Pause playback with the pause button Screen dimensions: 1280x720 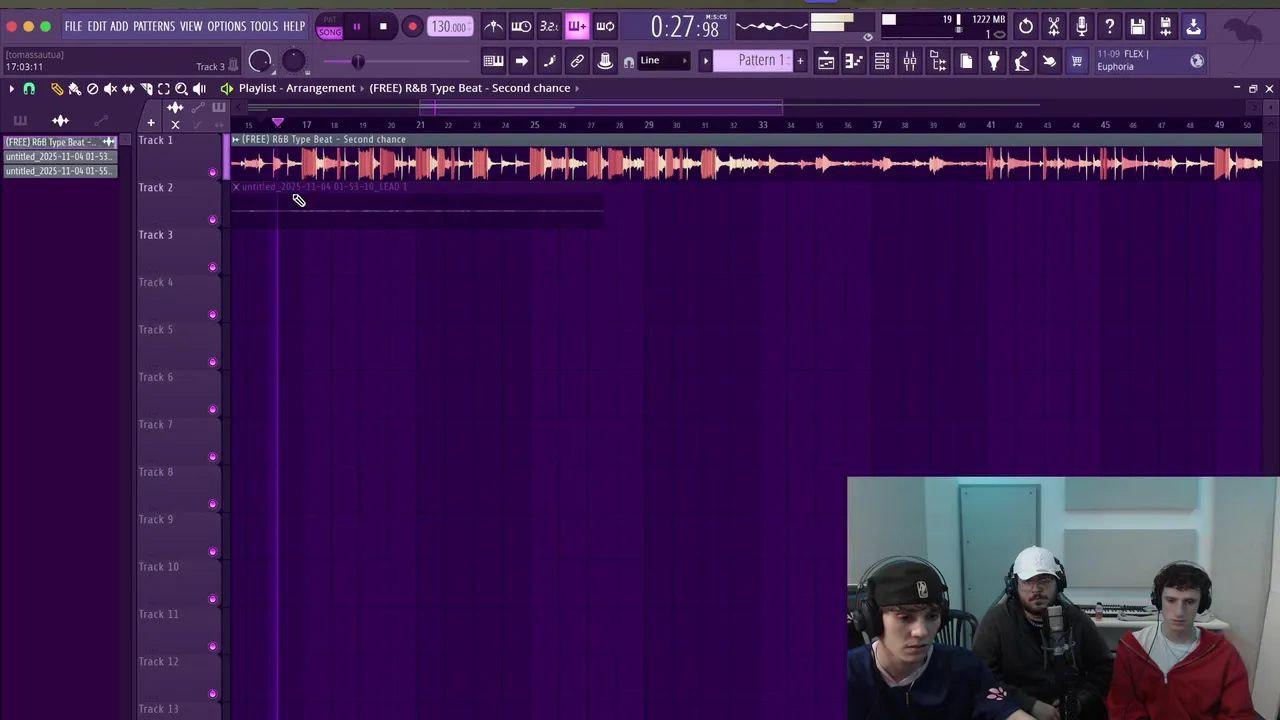click(356, 27)
